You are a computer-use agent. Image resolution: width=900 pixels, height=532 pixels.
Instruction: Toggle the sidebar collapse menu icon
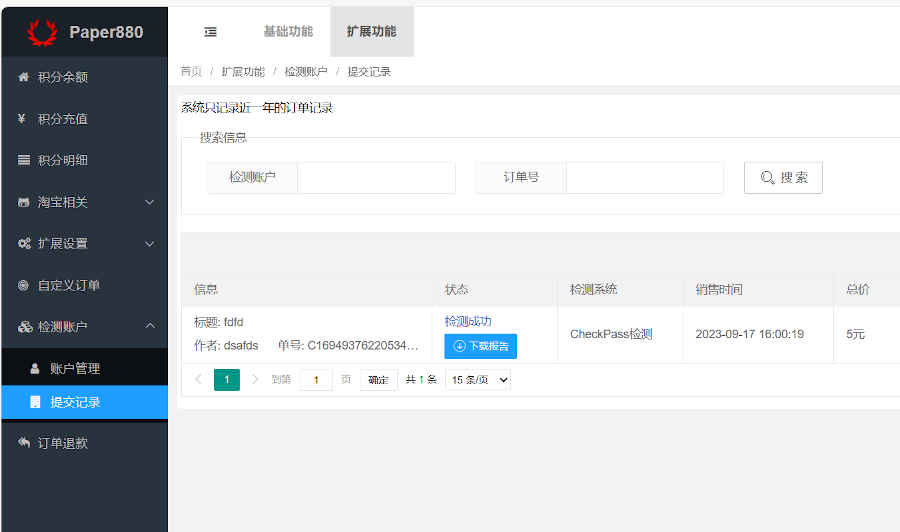click(211, 32)
